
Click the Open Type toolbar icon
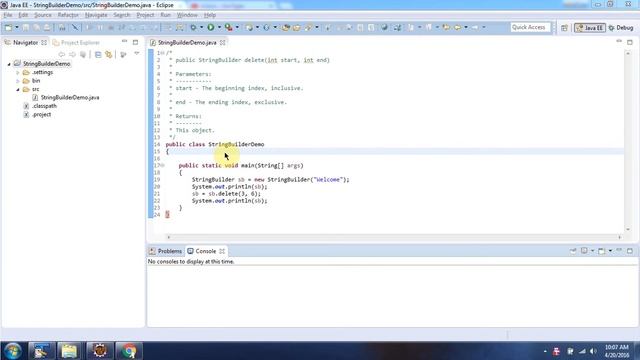[x=286, y=27]
